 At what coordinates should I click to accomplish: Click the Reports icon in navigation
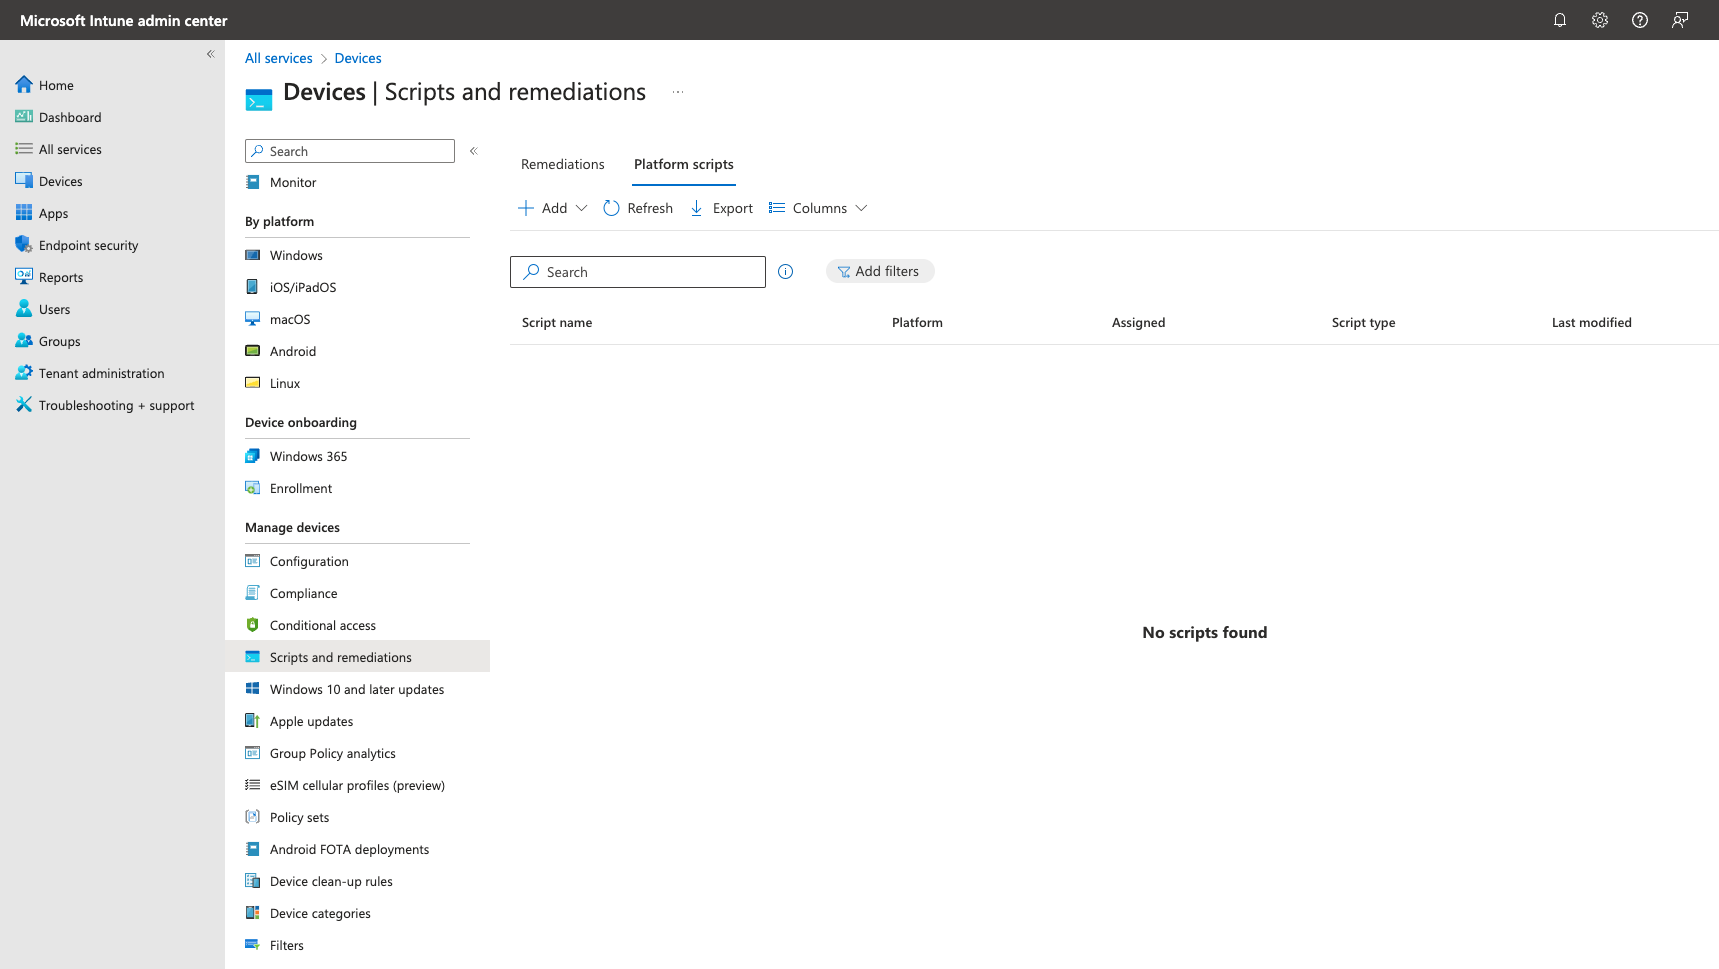(x=24, y=276)
